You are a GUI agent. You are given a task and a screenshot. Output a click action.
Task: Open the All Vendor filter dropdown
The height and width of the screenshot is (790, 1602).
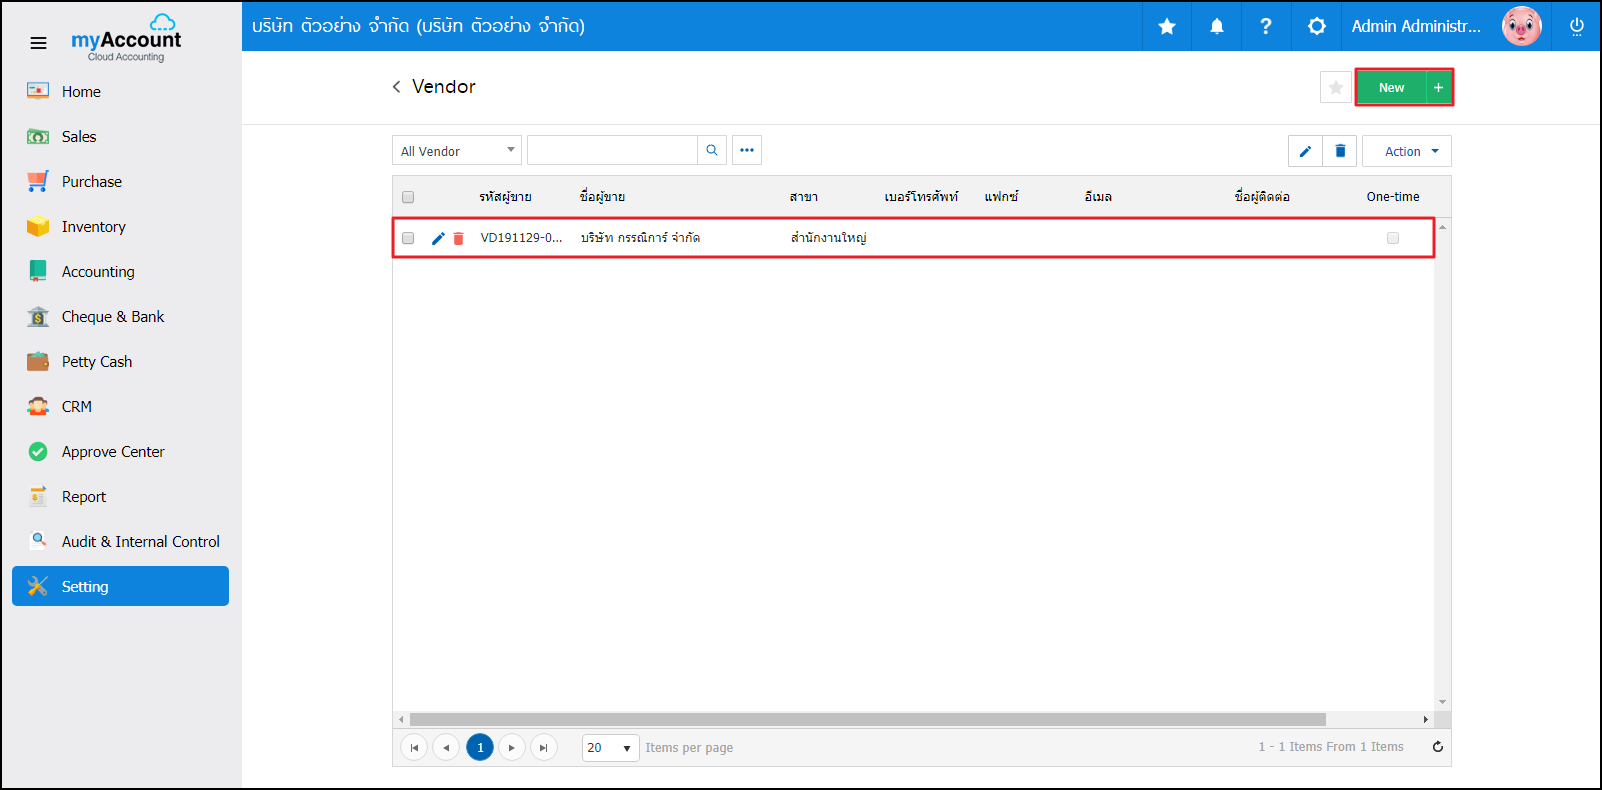[x=457, y=151]
